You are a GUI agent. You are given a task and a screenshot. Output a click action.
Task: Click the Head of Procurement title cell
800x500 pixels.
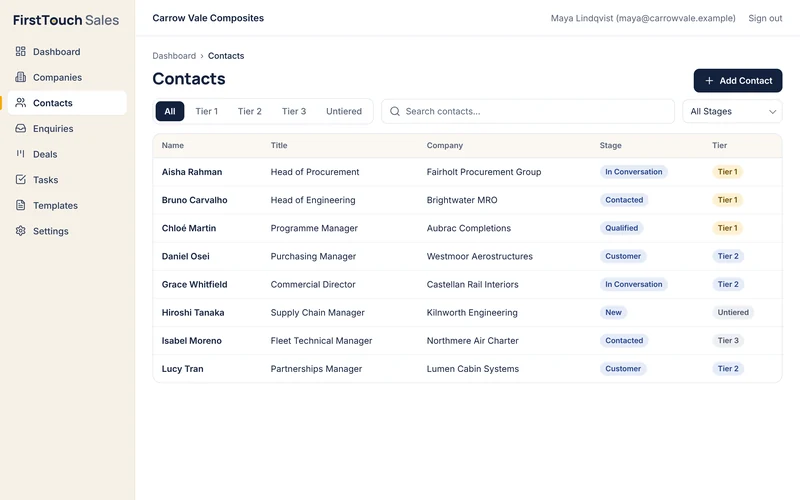tap(315, 172)
